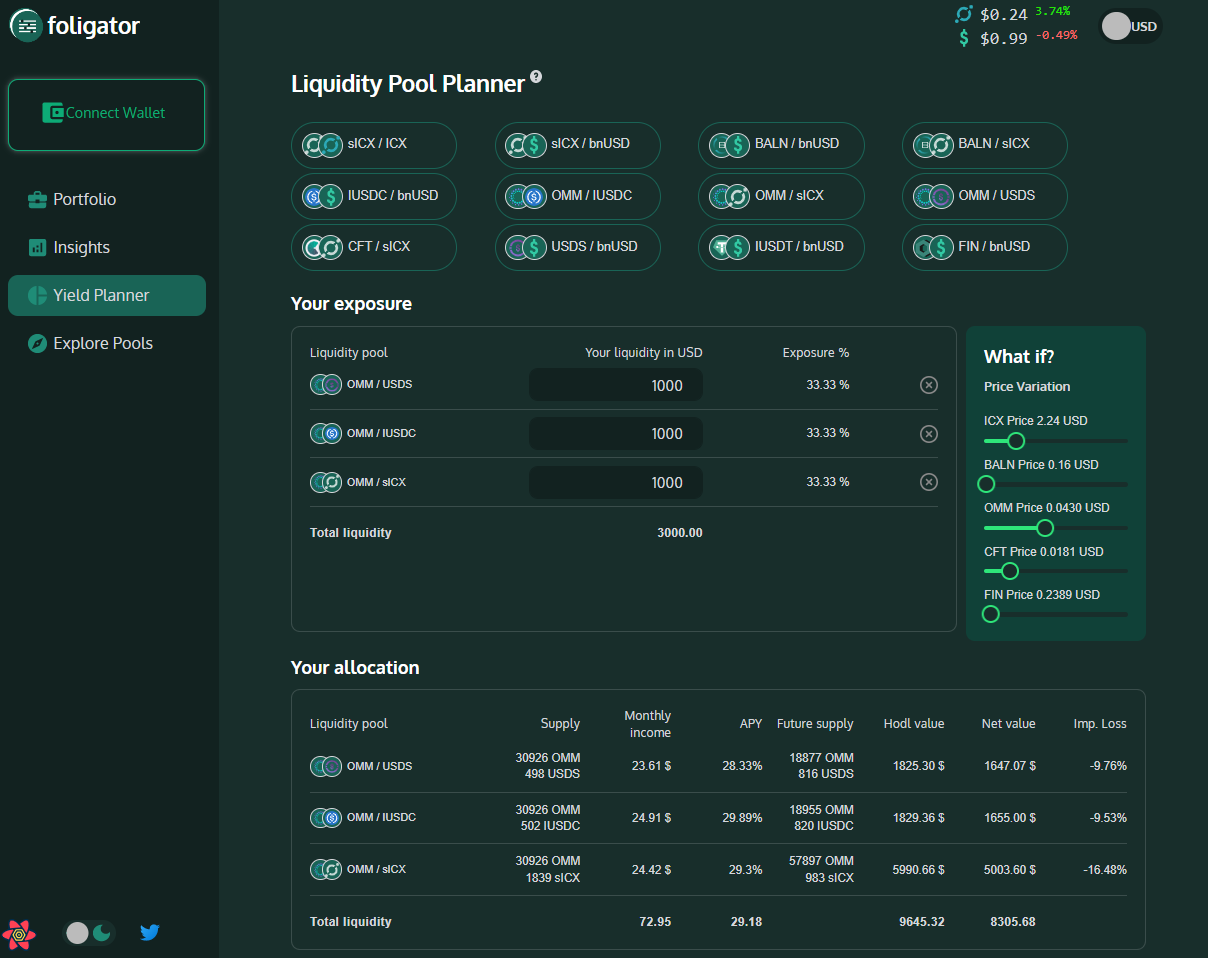Viewport: 1208px width, 958px height.
Task: Adjust the OMM Price slider handle
Action: tap(1045, 528)
